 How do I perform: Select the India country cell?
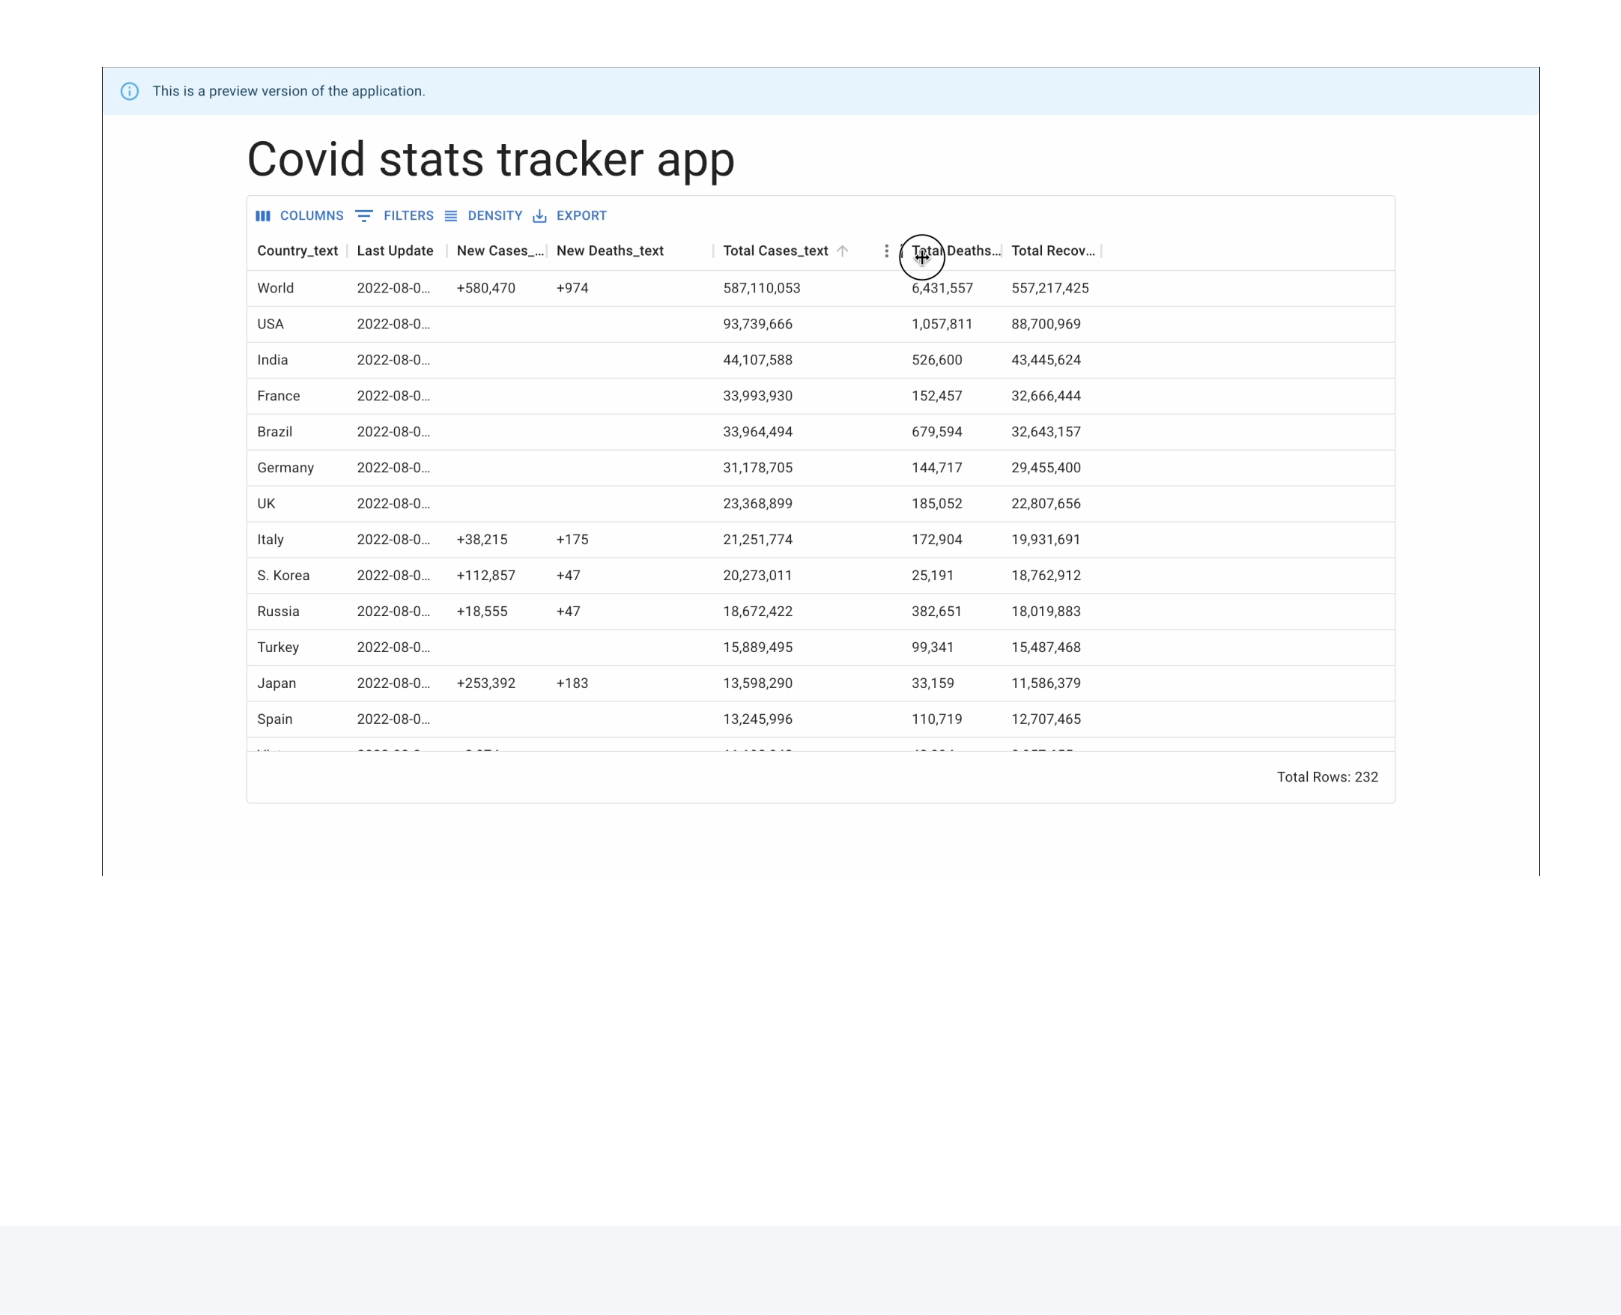272,360
